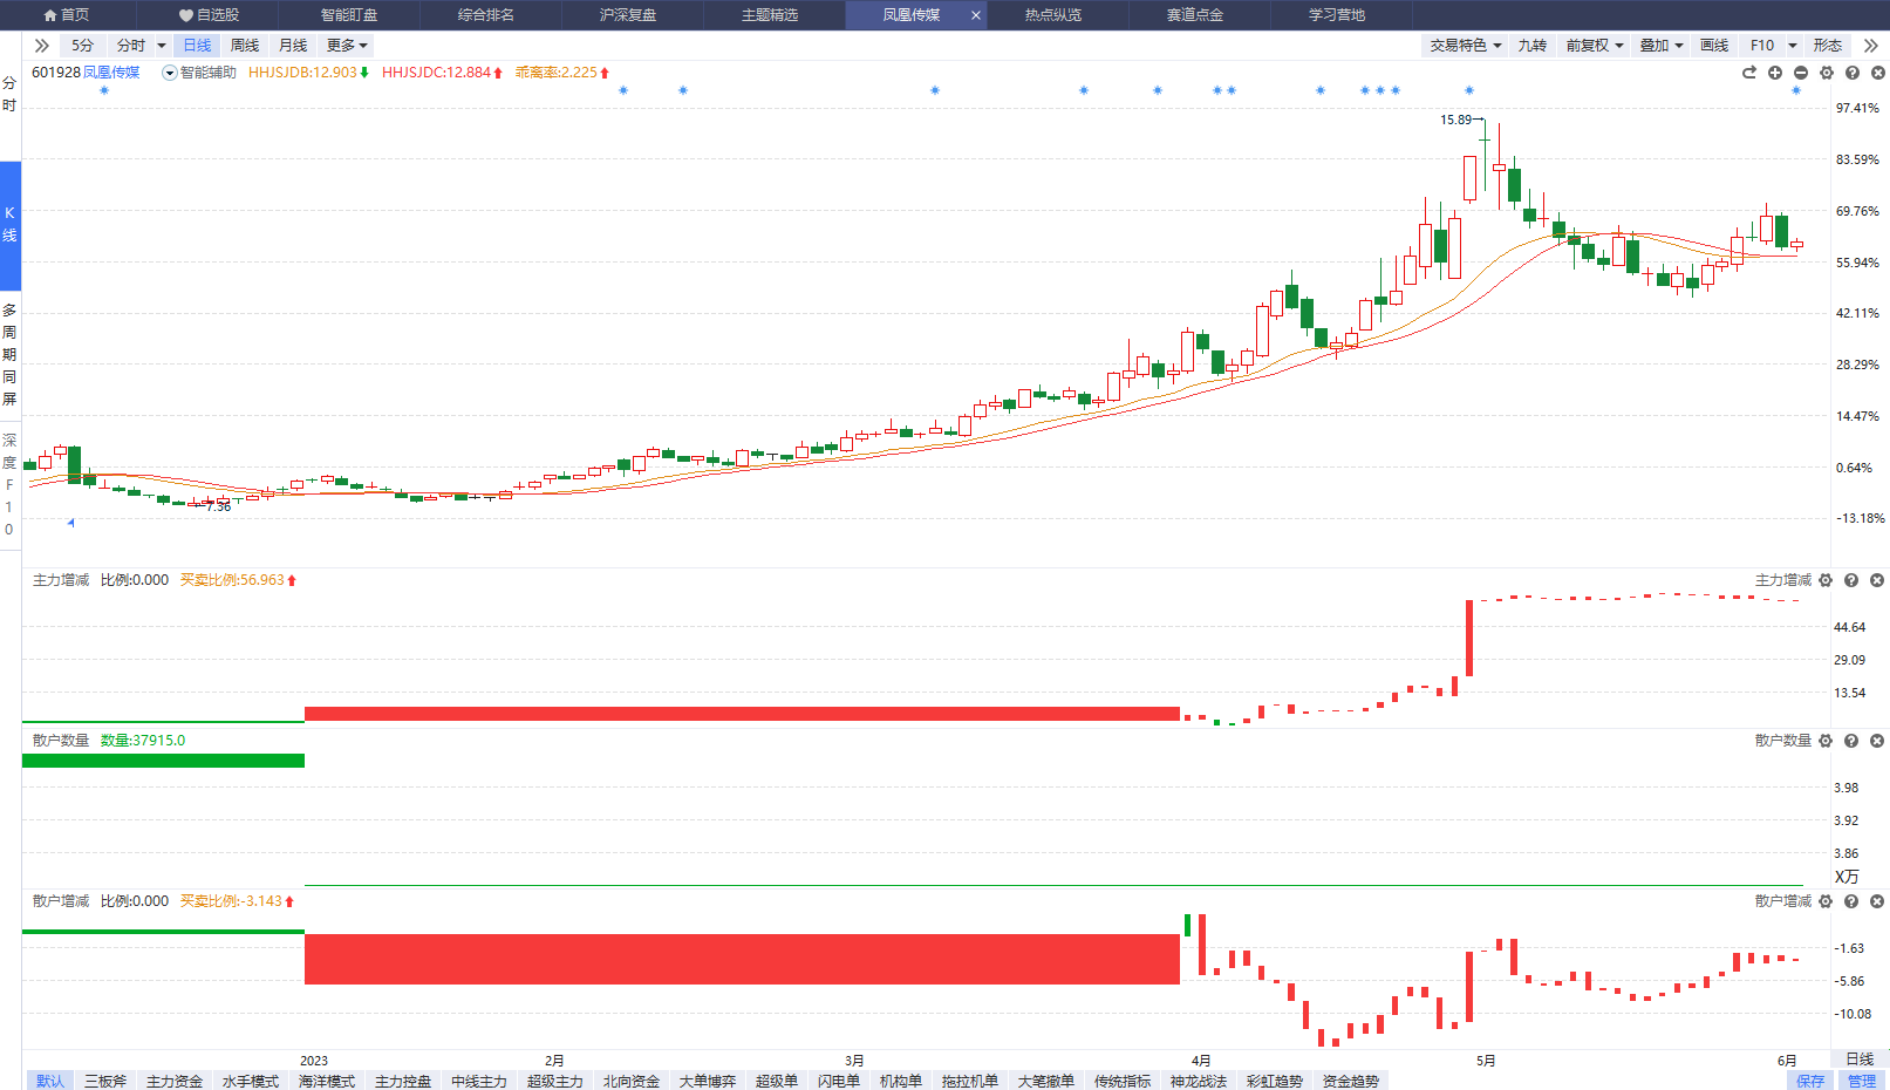
Task: Open the dropdown arrow next to 分时
Action: pyautogui.click(x=161, y=45)
